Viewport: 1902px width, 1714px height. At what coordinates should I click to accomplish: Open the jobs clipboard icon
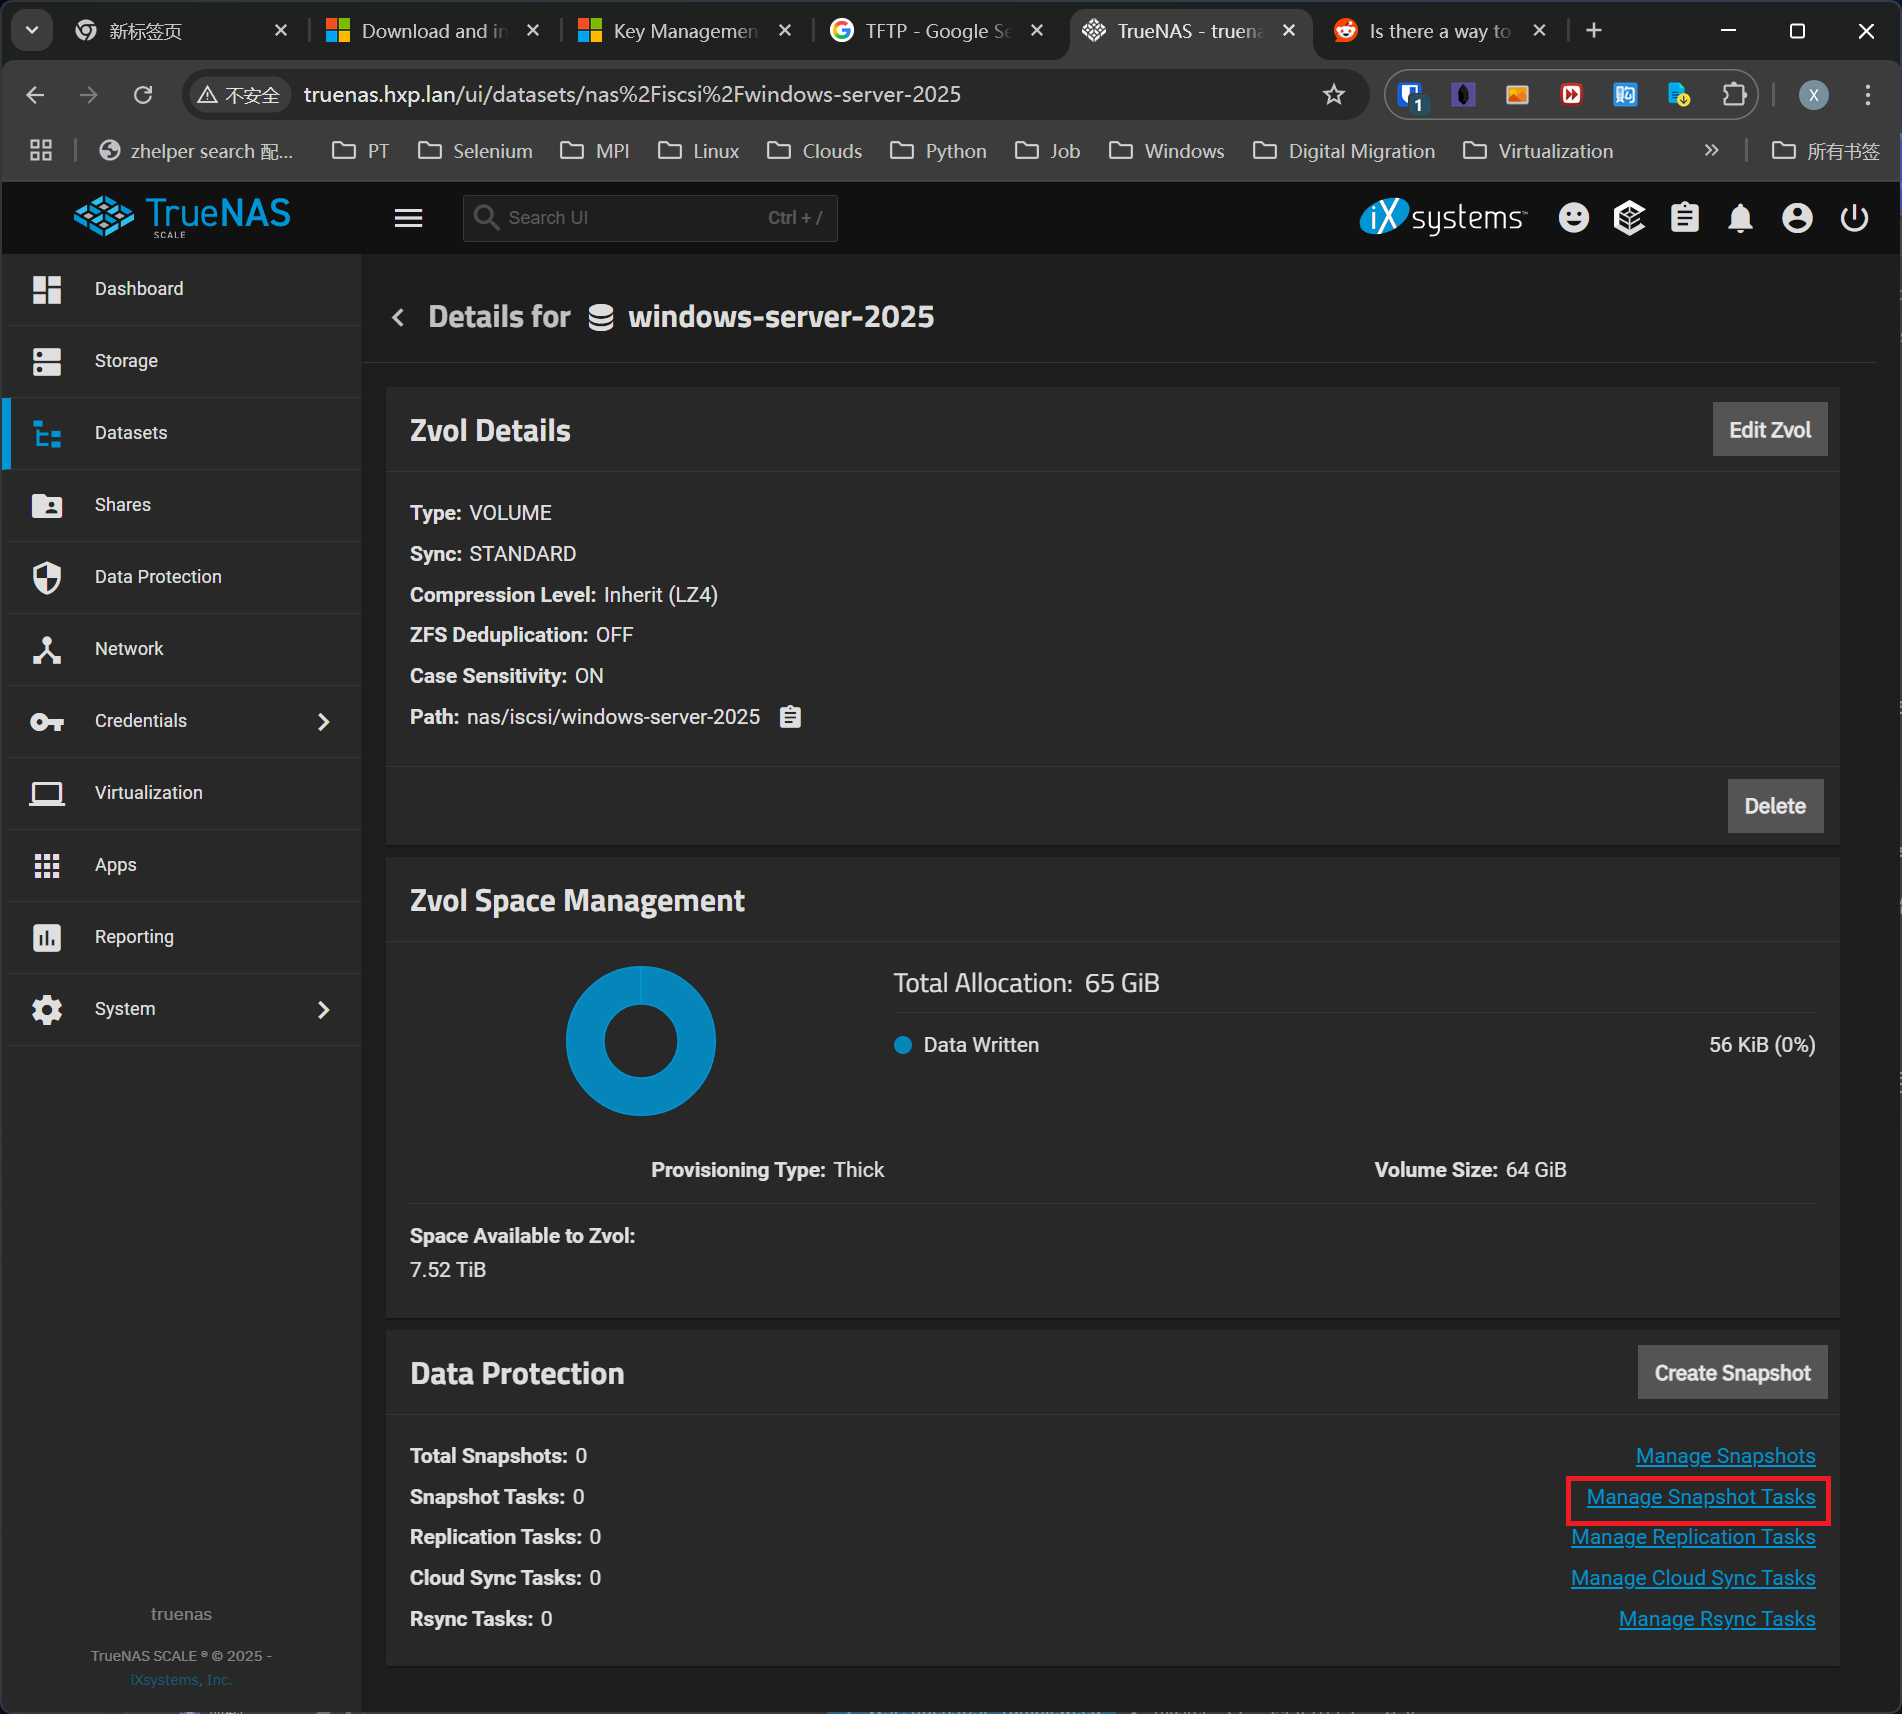(x=1685, y=218)
